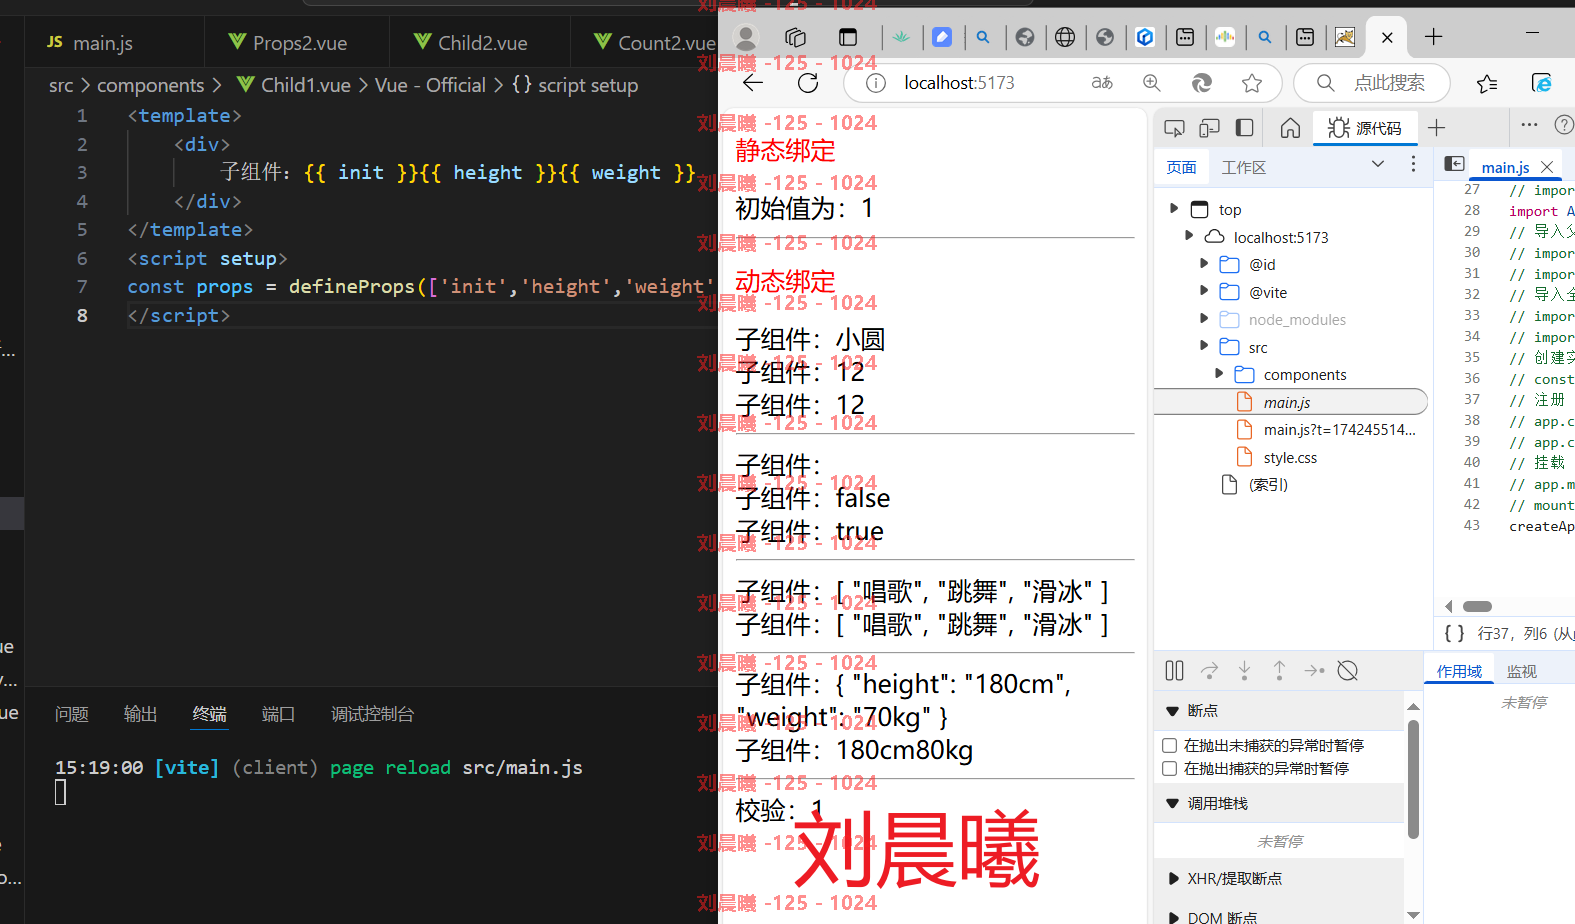Open DevTools help question icon
This screenshot has width=1575, height=924.
coord(1564,125)
